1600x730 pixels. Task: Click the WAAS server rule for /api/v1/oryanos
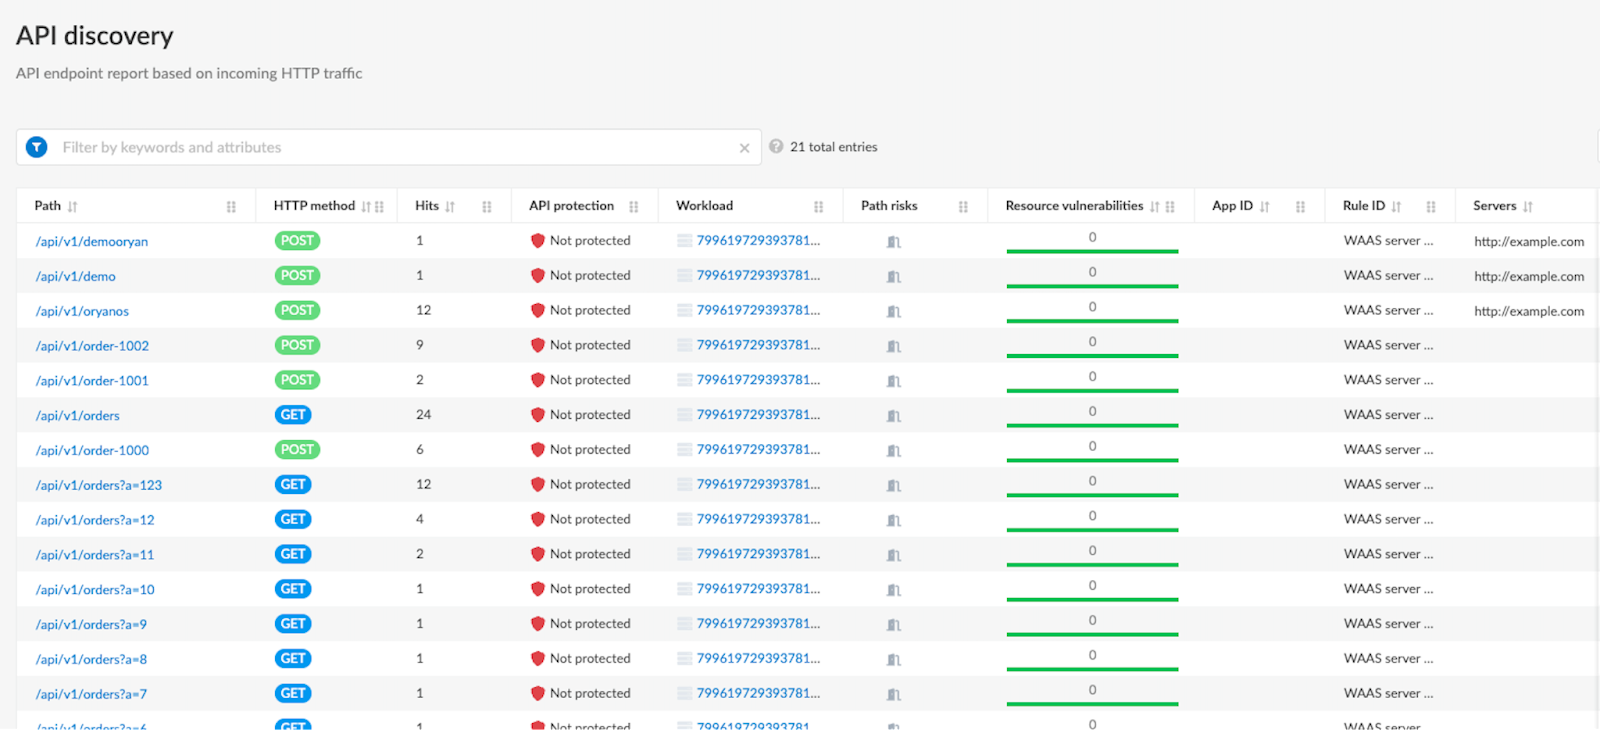(x=1388, y=310)
